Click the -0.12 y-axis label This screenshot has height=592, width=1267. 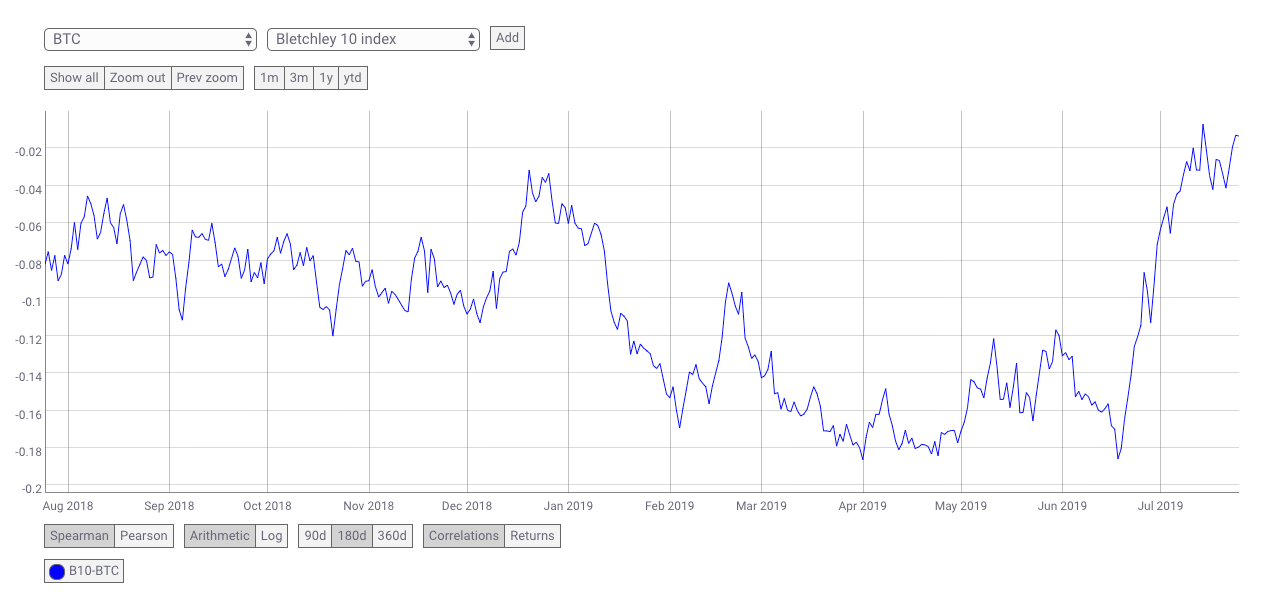tap(28, 339)
